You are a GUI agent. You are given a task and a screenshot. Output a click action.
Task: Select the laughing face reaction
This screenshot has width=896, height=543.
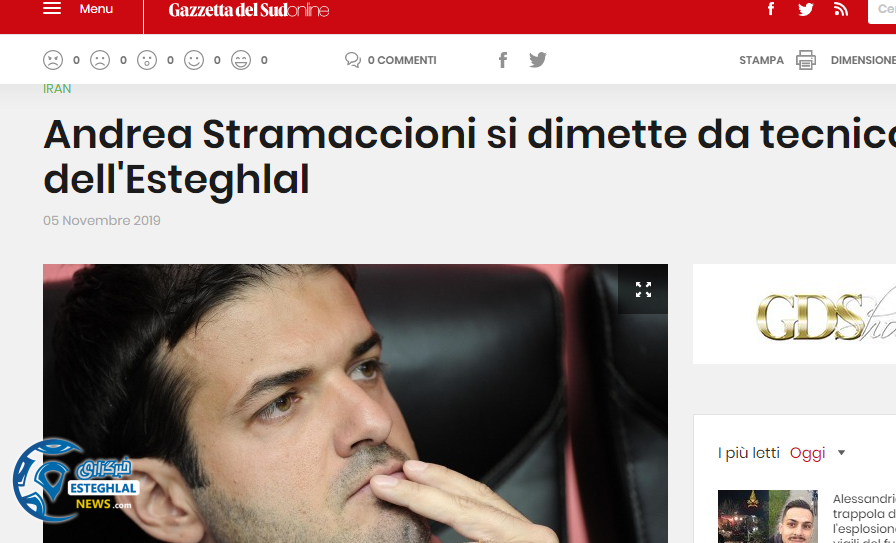(x=241, y=60)
